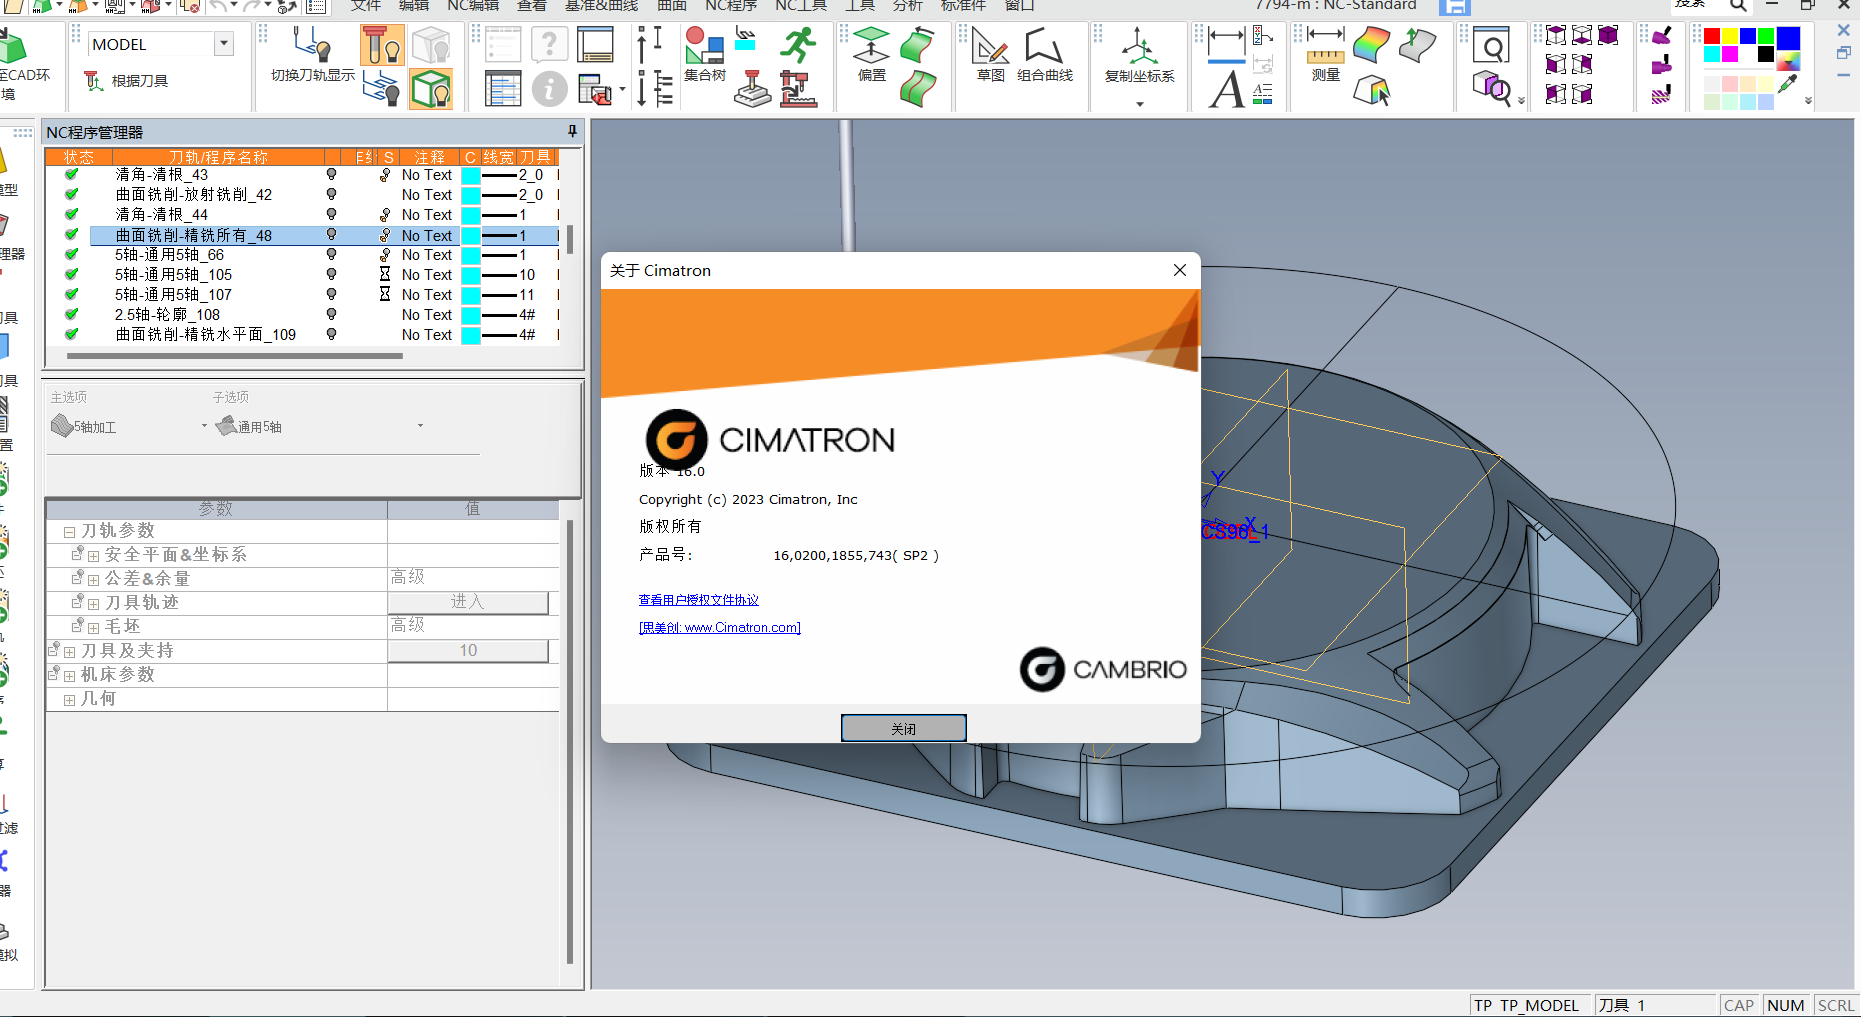Pick the red color swatch
The image size is (1861, 1017).
coord(1712,36)
